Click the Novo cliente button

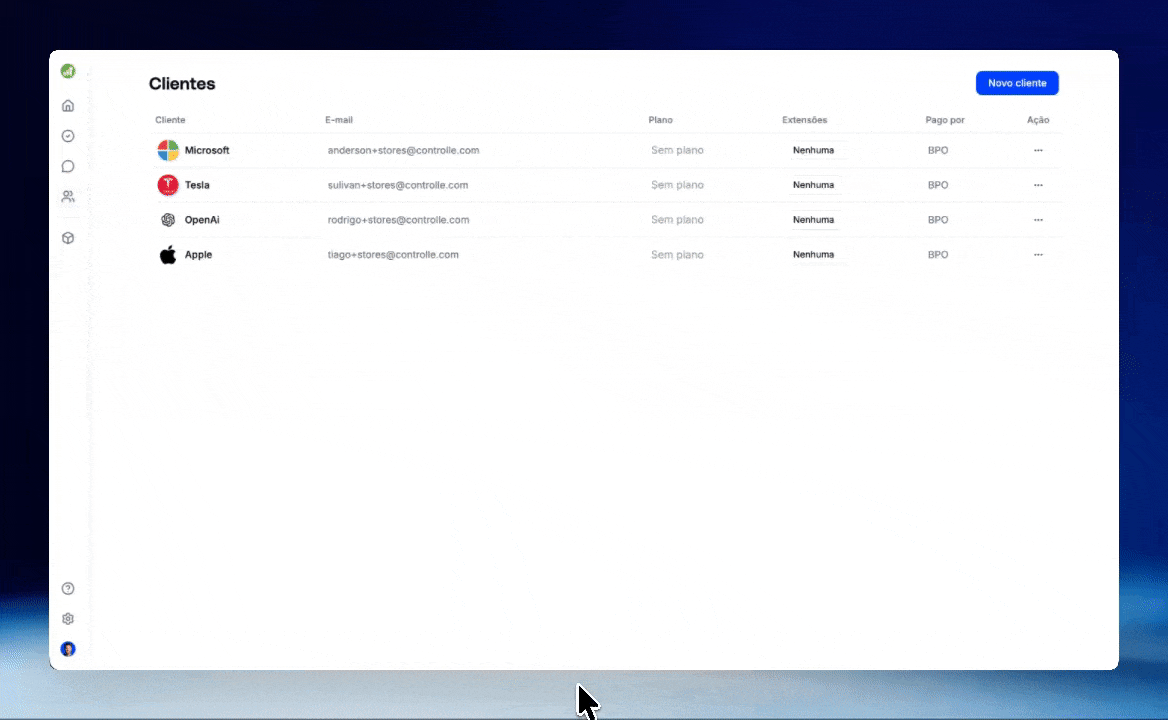tap(1017, 83)
